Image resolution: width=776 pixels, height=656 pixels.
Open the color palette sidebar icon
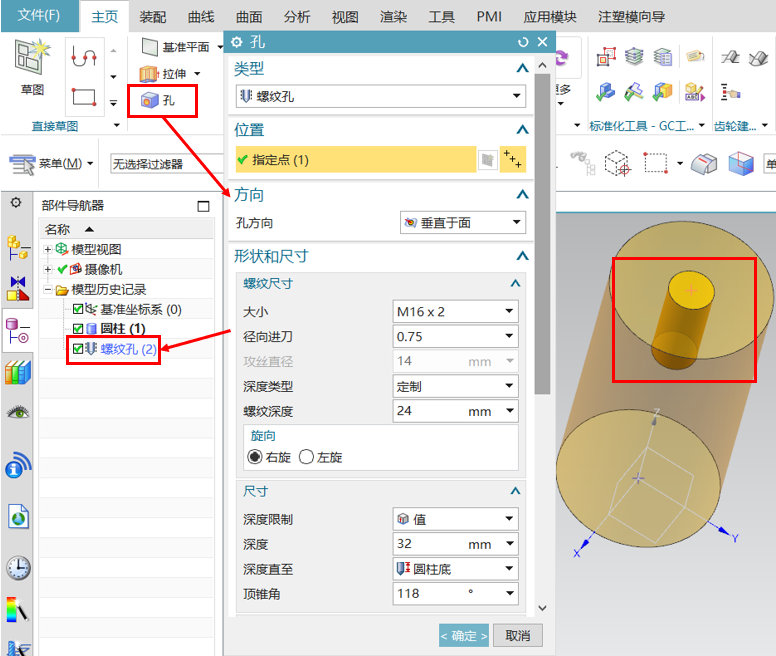click(17, 609)
